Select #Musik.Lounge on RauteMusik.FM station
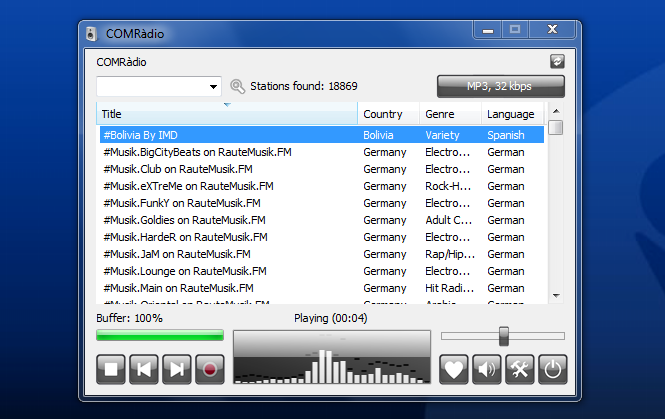This screenshot has height=419, width=665. click(185, 271)
